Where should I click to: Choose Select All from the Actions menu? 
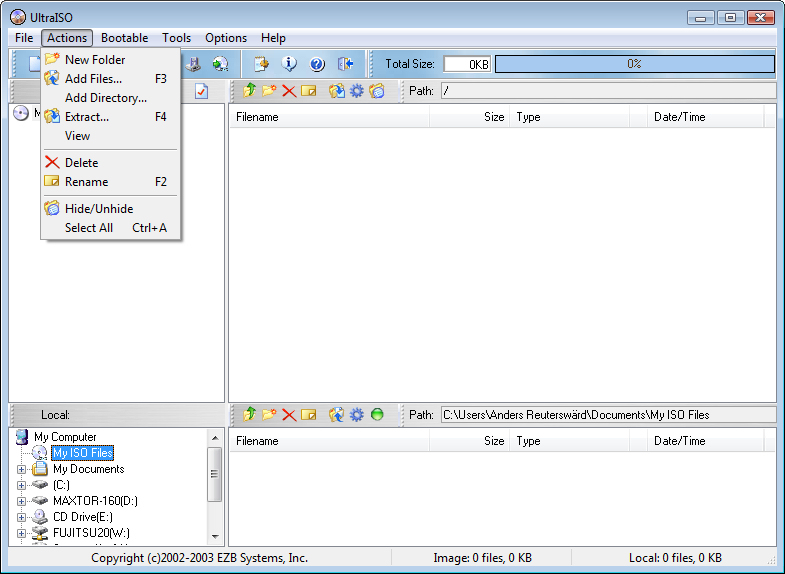[110, 228]
